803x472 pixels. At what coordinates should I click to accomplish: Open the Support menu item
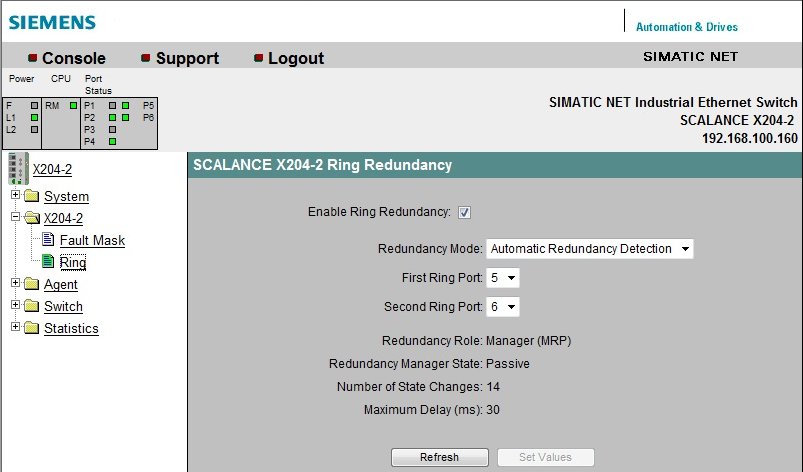[x=187, y=58]
